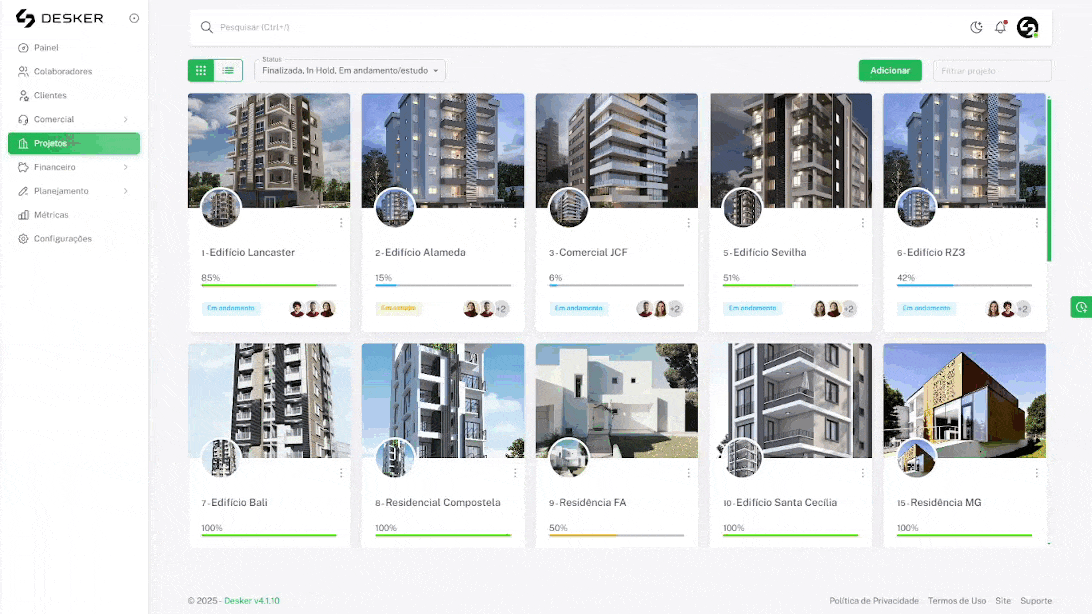The width and height of the screenshot is (1092, 614).
Task: Open options menu for Edifício Alameda
Action: pos(515,223)
